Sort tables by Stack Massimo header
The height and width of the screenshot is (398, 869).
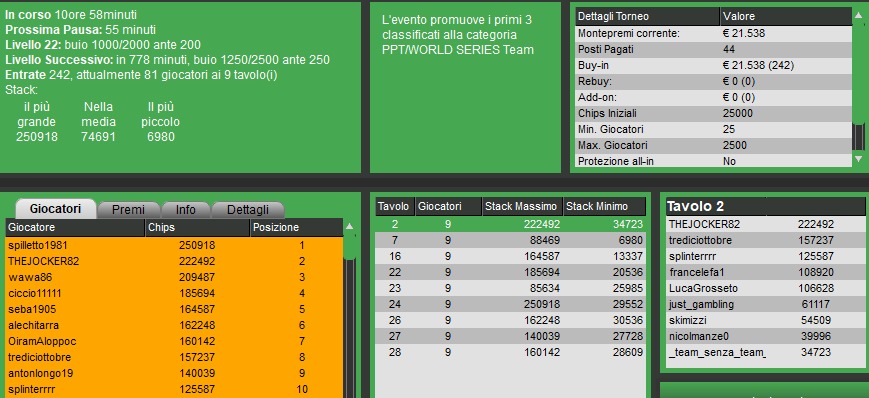tap(523, 206)
